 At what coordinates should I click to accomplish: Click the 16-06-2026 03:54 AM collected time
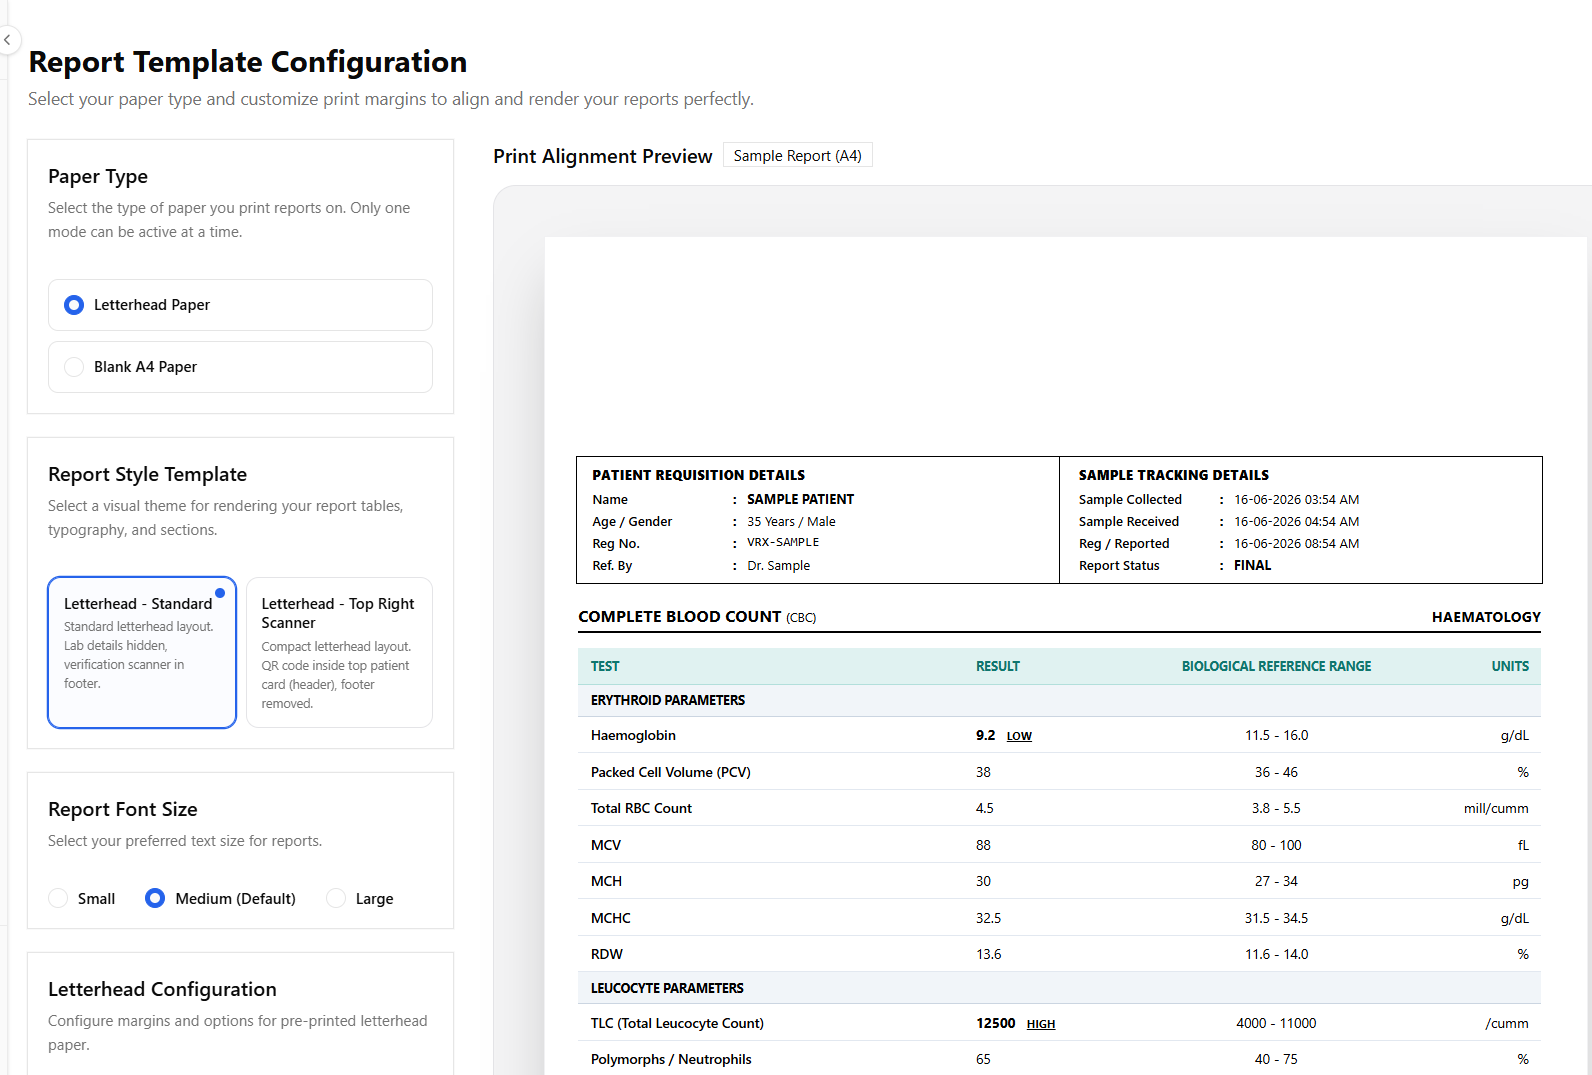(x=1297, y=499)
